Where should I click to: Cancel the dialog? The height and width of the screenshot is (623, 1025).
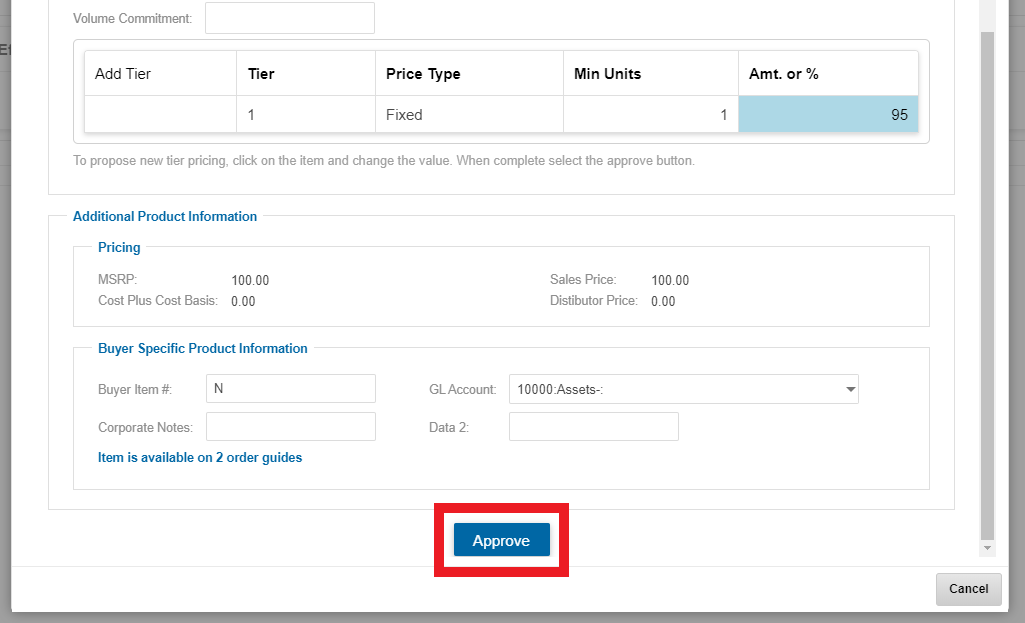(x=968, y=589)
